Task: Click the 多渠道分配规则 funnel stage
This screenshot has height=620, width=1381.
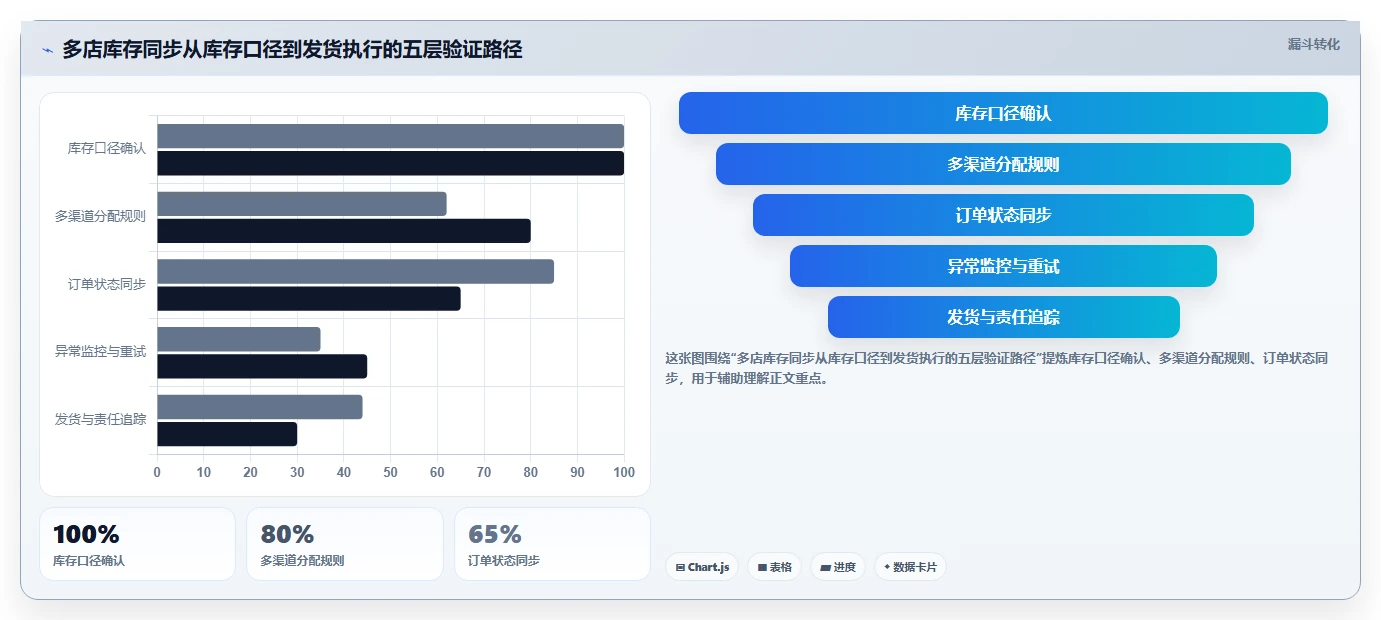Action: tap(1003, 164)
